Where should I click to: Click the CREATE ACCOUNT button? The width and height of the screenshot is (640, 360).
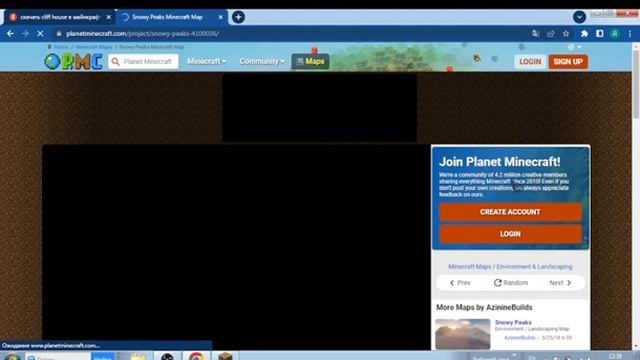click(x=510, y=212)
